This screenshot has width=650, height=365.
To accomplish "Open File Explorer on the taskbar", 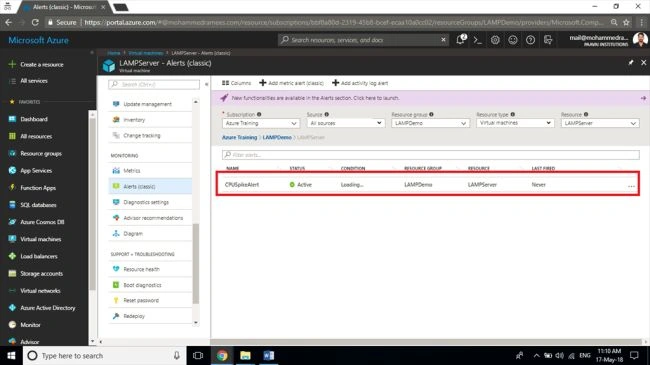I will click(245, 355).
